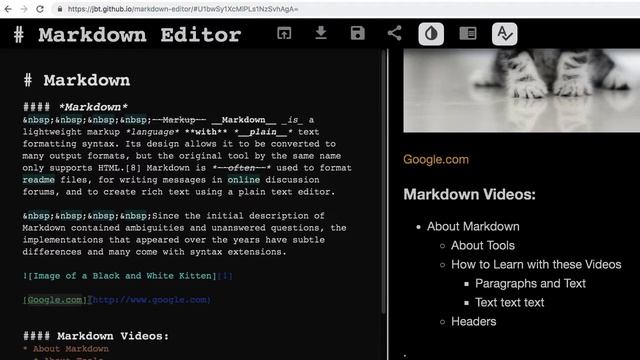This screenshot has width=640, height=360.
Task: Click the underlined word 'readme' in editor
Action: tap(39, 180)
